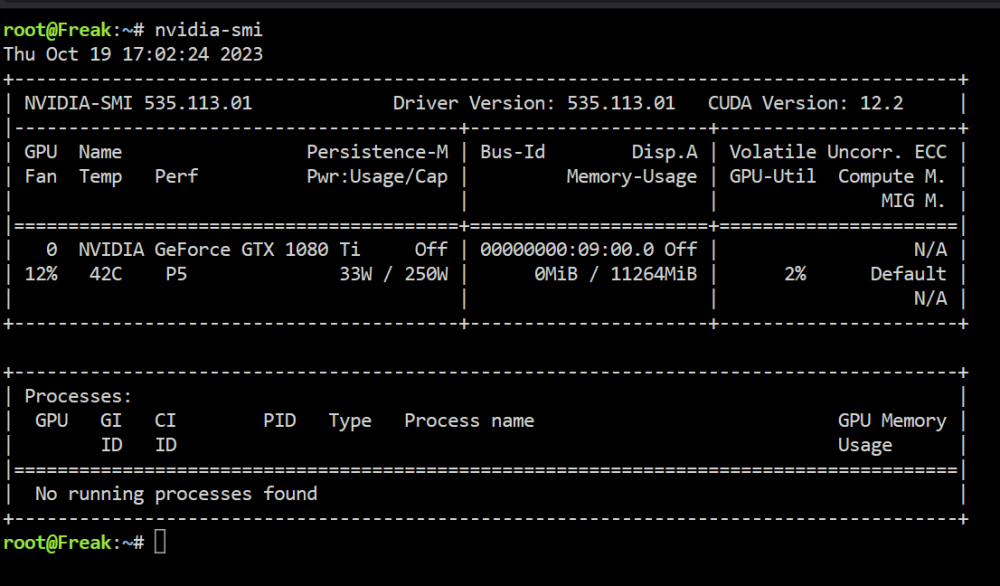1000x586 pixels.
Task: Click the Persistence-M column header
Action: tap(378, 152)
